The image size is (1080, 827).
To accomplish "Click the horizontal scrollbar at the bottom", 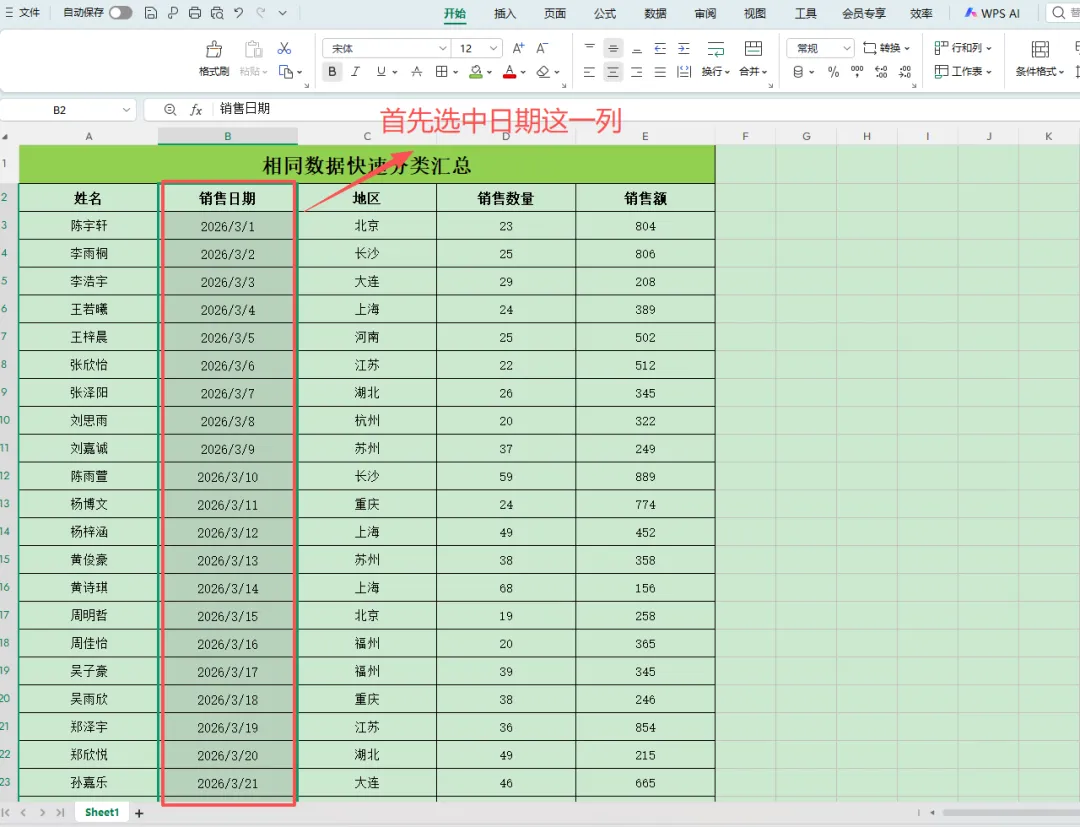I will click(1009, 813).
